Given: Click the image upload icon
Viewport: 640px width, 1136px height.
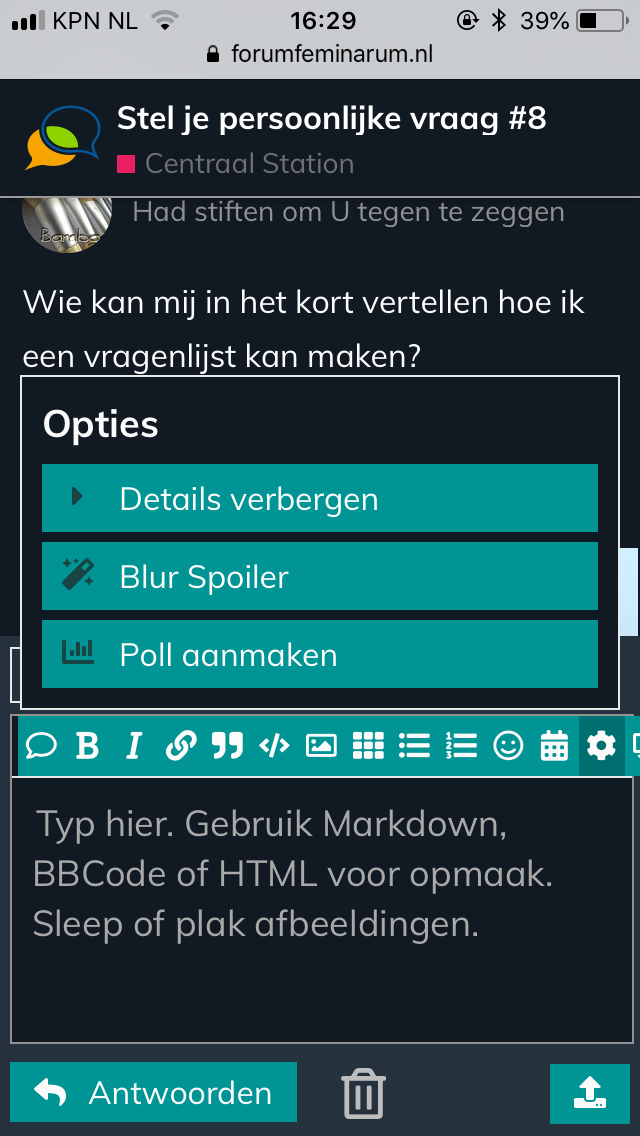Looking at the screenshot, I should [x=321, y=745].
